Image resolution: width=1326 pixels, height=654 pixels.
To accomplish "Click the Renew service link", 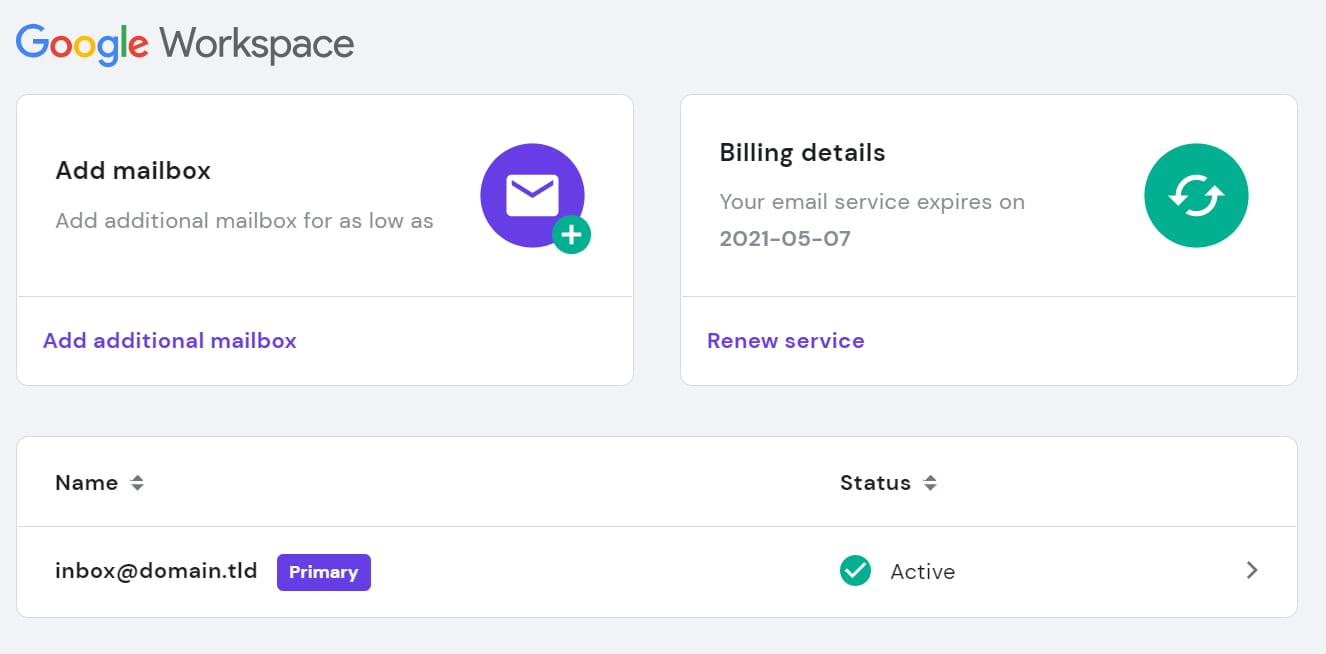I will click(785, 341).
